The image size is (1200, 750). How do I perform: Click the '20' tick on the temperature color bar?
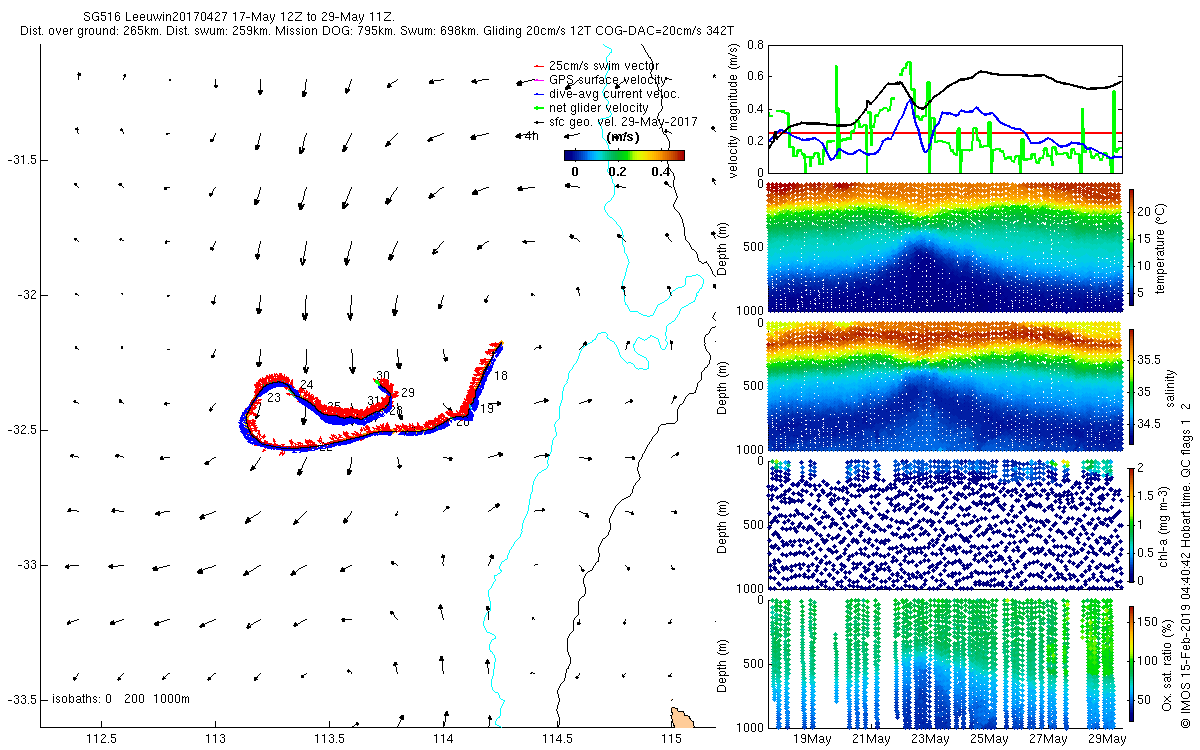point(1145,212)
